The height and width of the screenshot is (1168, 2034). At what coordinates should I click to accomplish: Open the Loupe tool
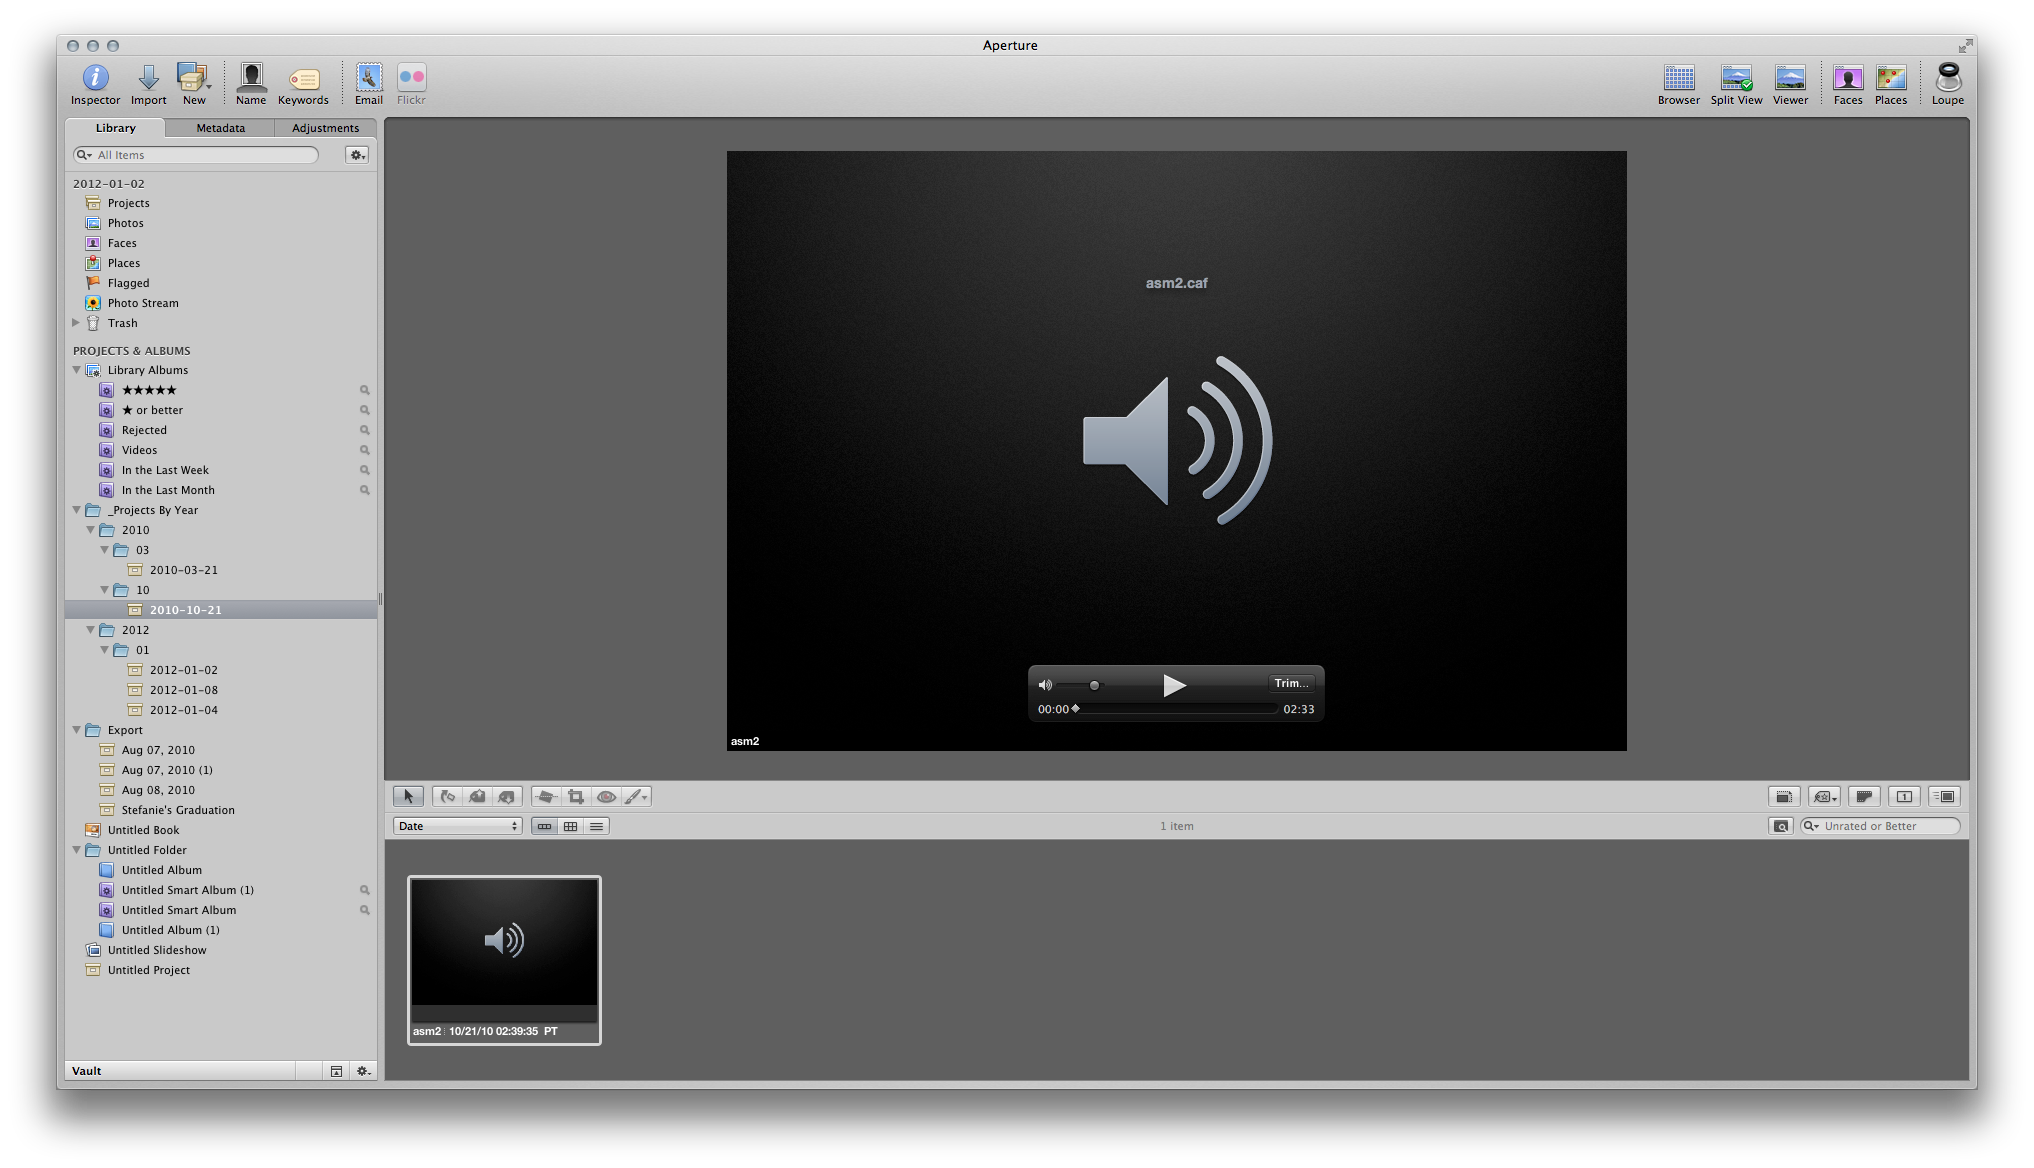tap(1947, 78)
